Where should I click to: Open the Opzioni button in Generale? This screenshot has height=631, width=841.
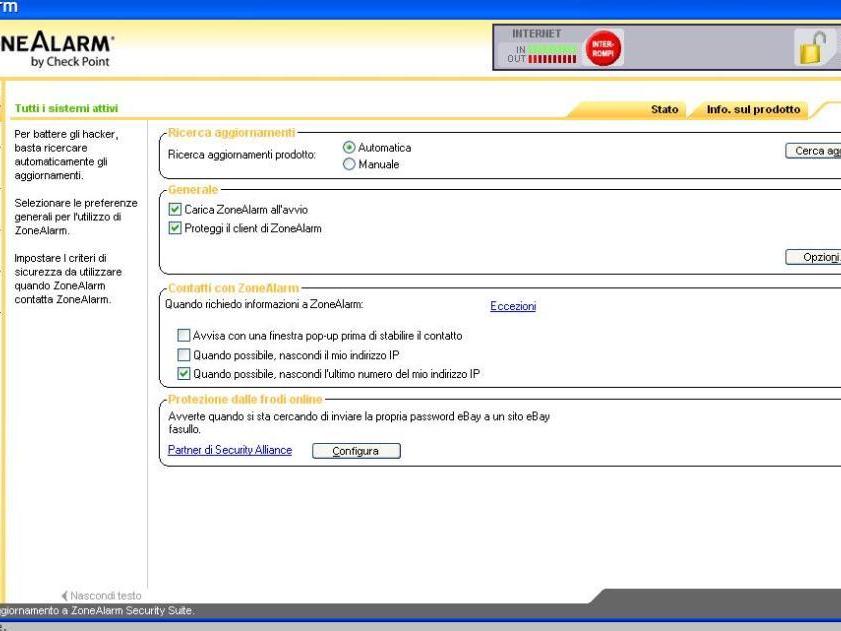click(x=813, y=257)
